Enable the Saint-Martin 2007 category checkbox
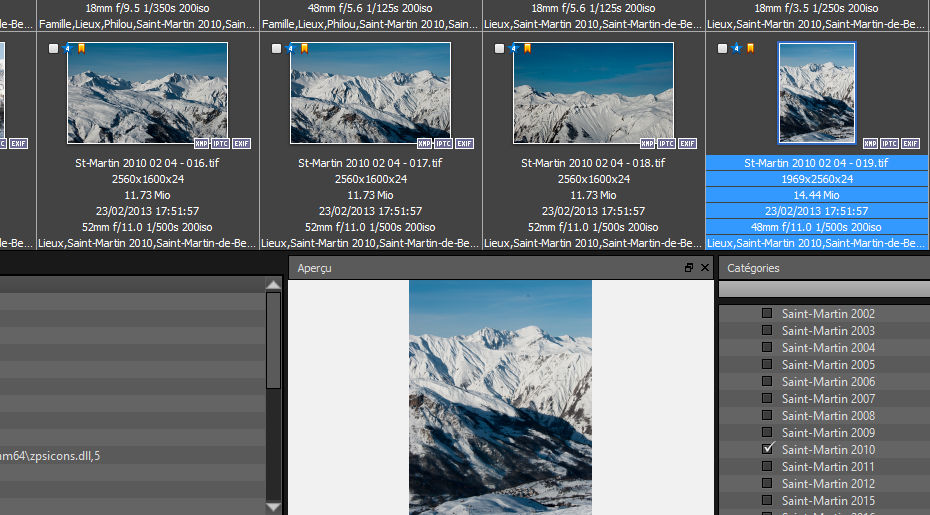This screenshot has height=515, width=930. 767,398
